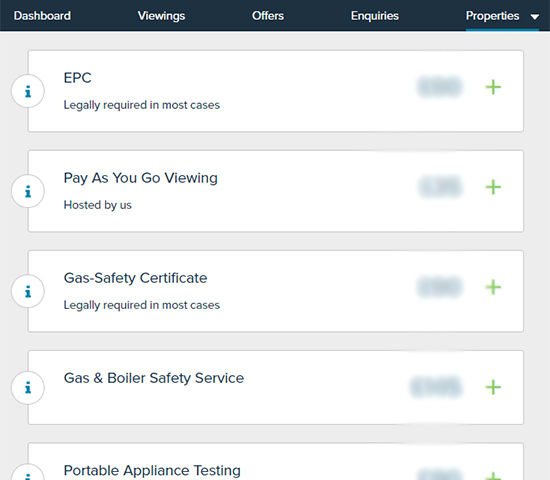This screenshot has width=550, height=480.
Task: Add the Gas-Safety Certificate service
Action: 493,287
